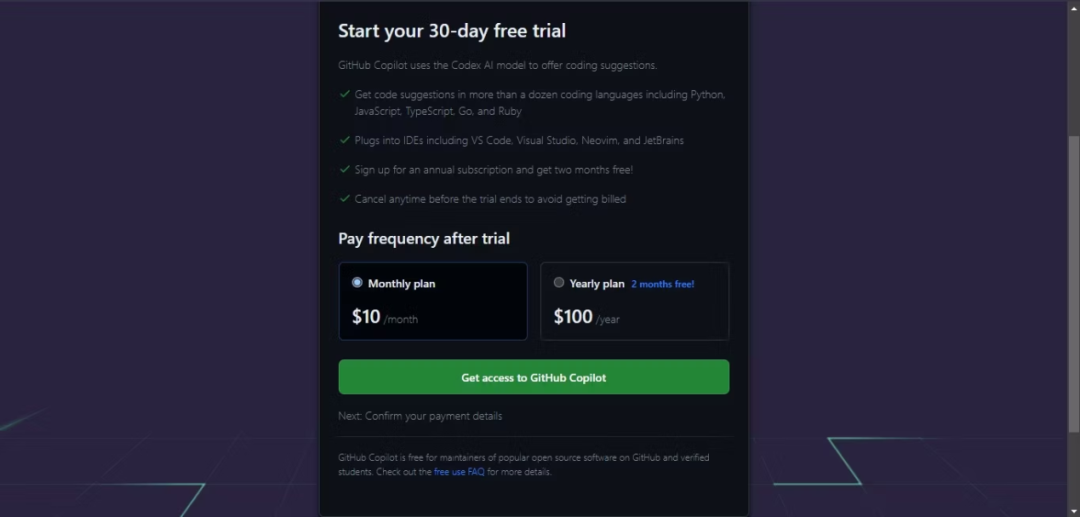Click the $100 /year price

click(x=587, y=317)
